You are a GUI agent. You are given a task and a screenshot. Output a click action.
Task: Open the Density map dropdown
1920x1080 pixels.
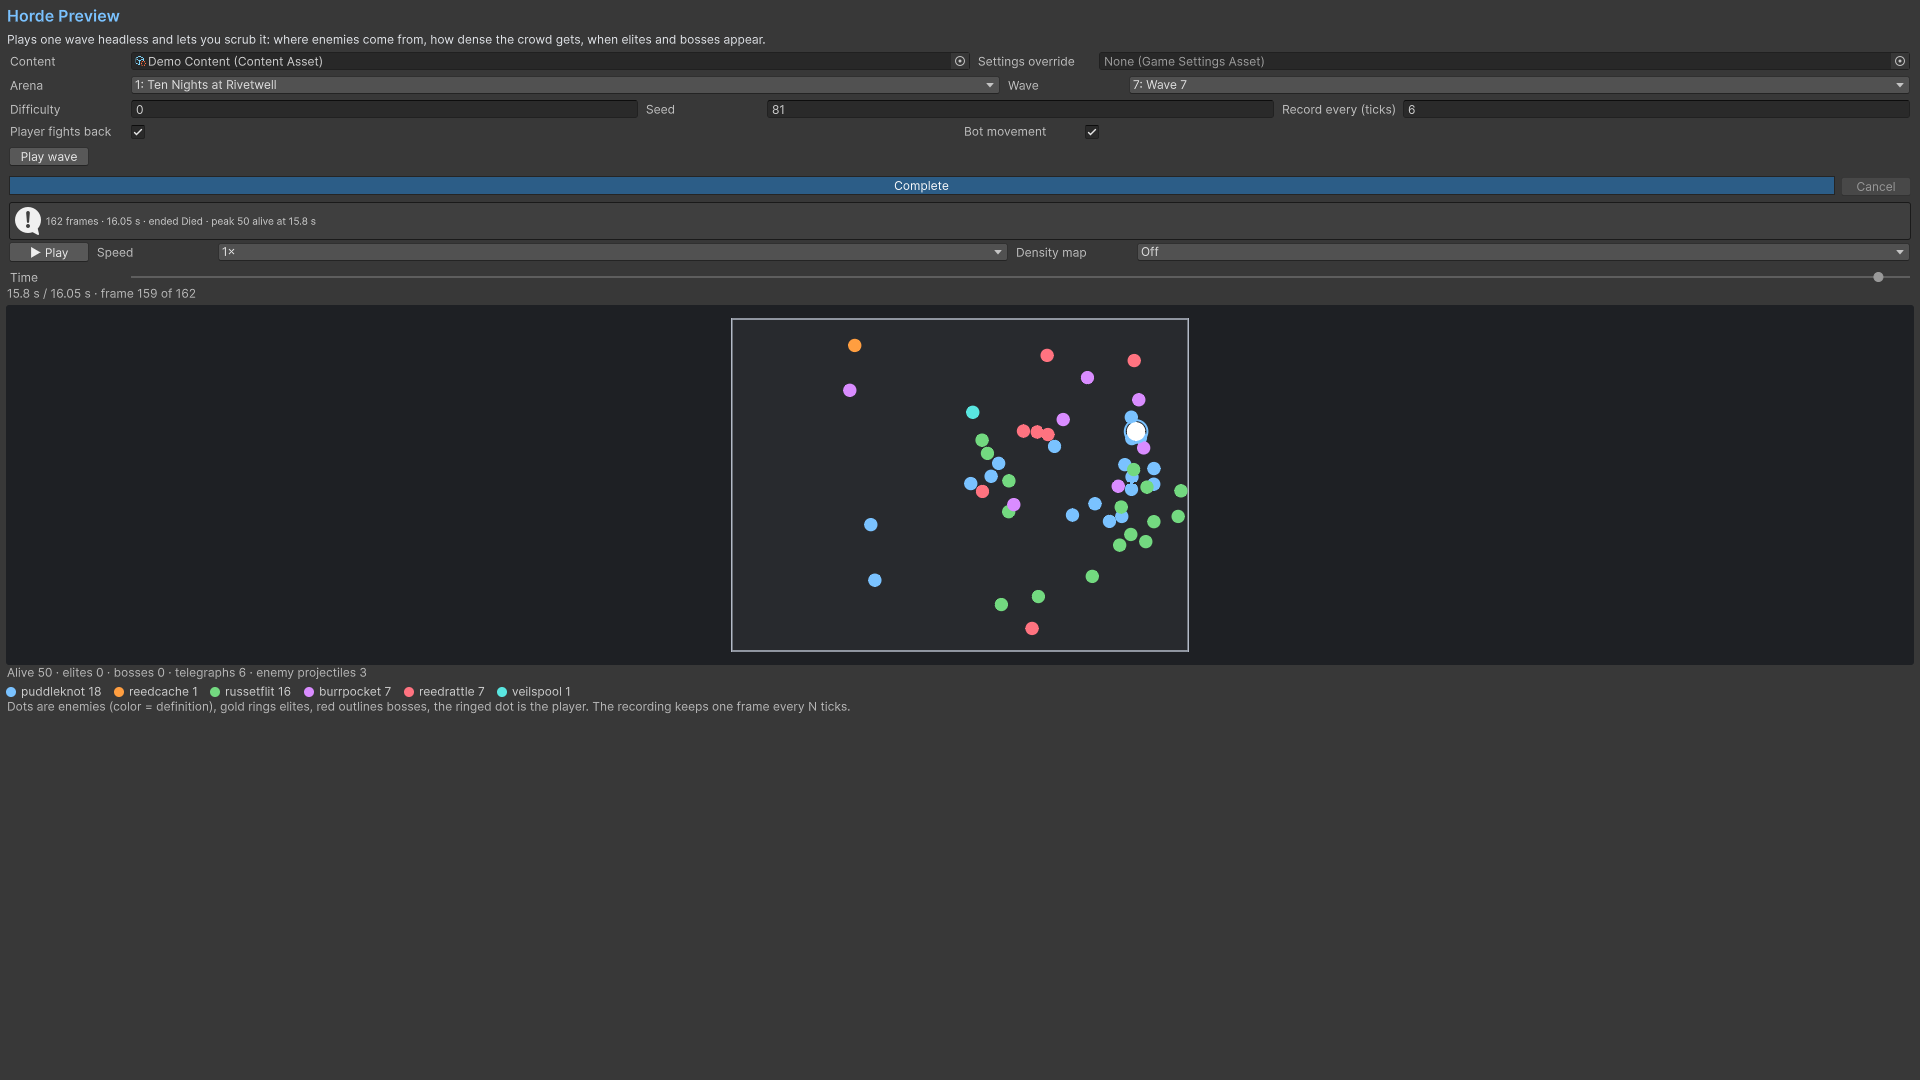pos(1523,252)
